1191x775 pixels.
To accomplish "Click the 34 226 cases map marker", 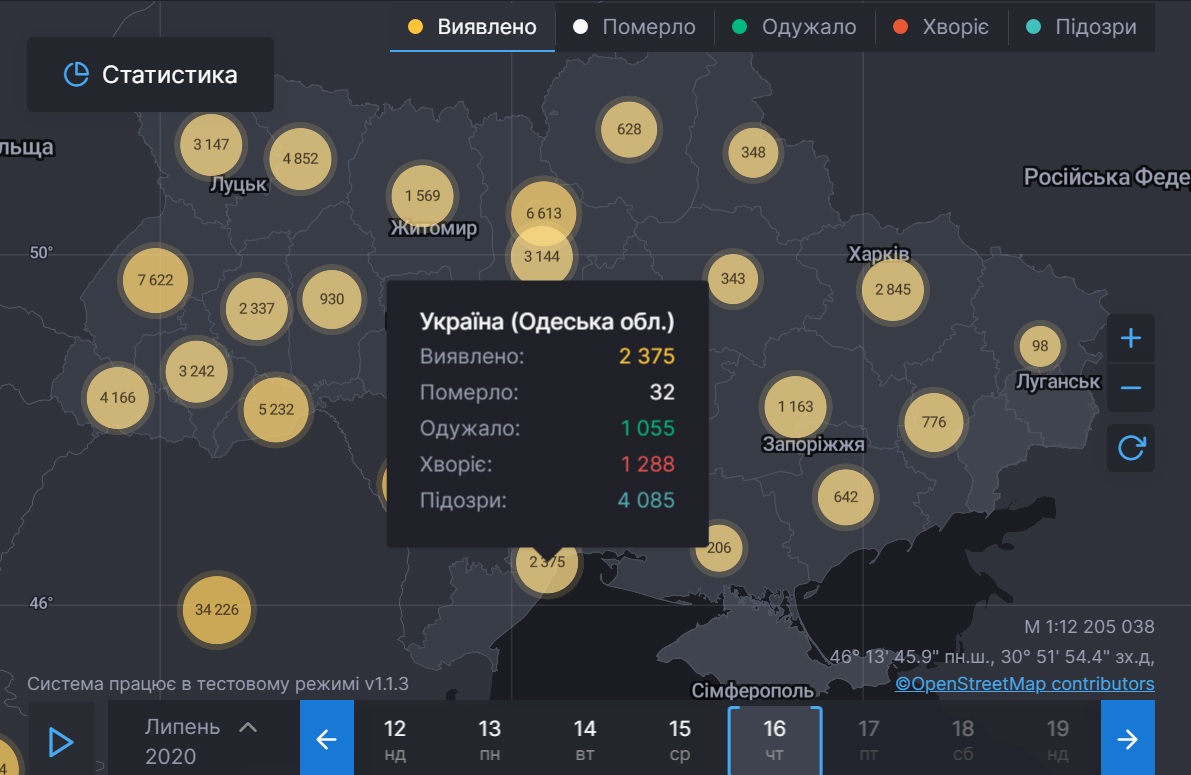I will [x=217, y=610].
